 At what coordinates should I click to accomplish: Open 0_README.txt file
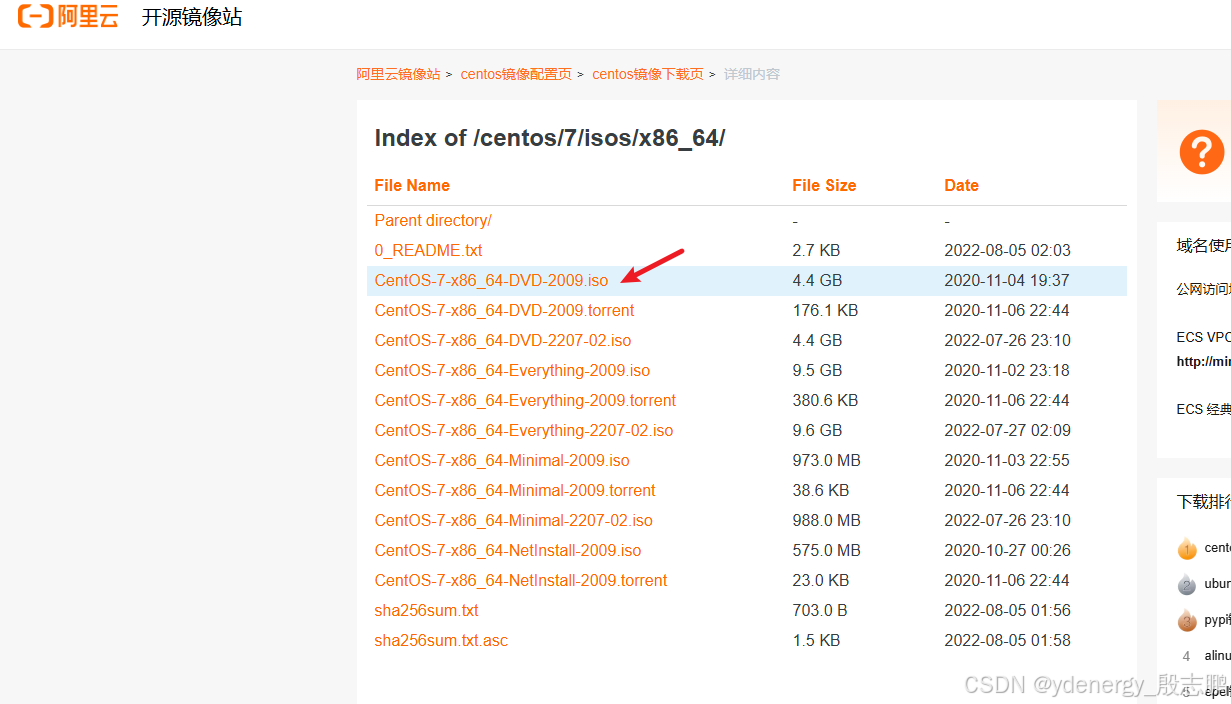click(428, 250)
